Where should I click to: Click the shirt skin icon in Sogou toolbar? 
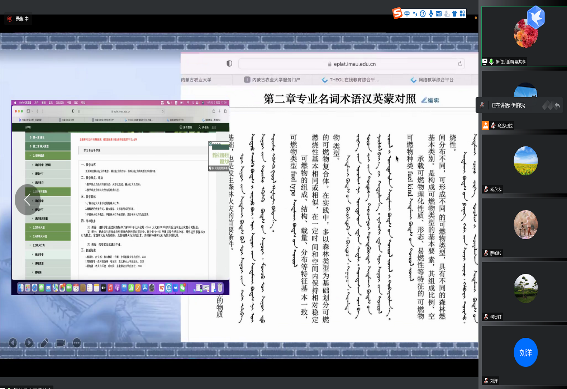click(455, 14)
